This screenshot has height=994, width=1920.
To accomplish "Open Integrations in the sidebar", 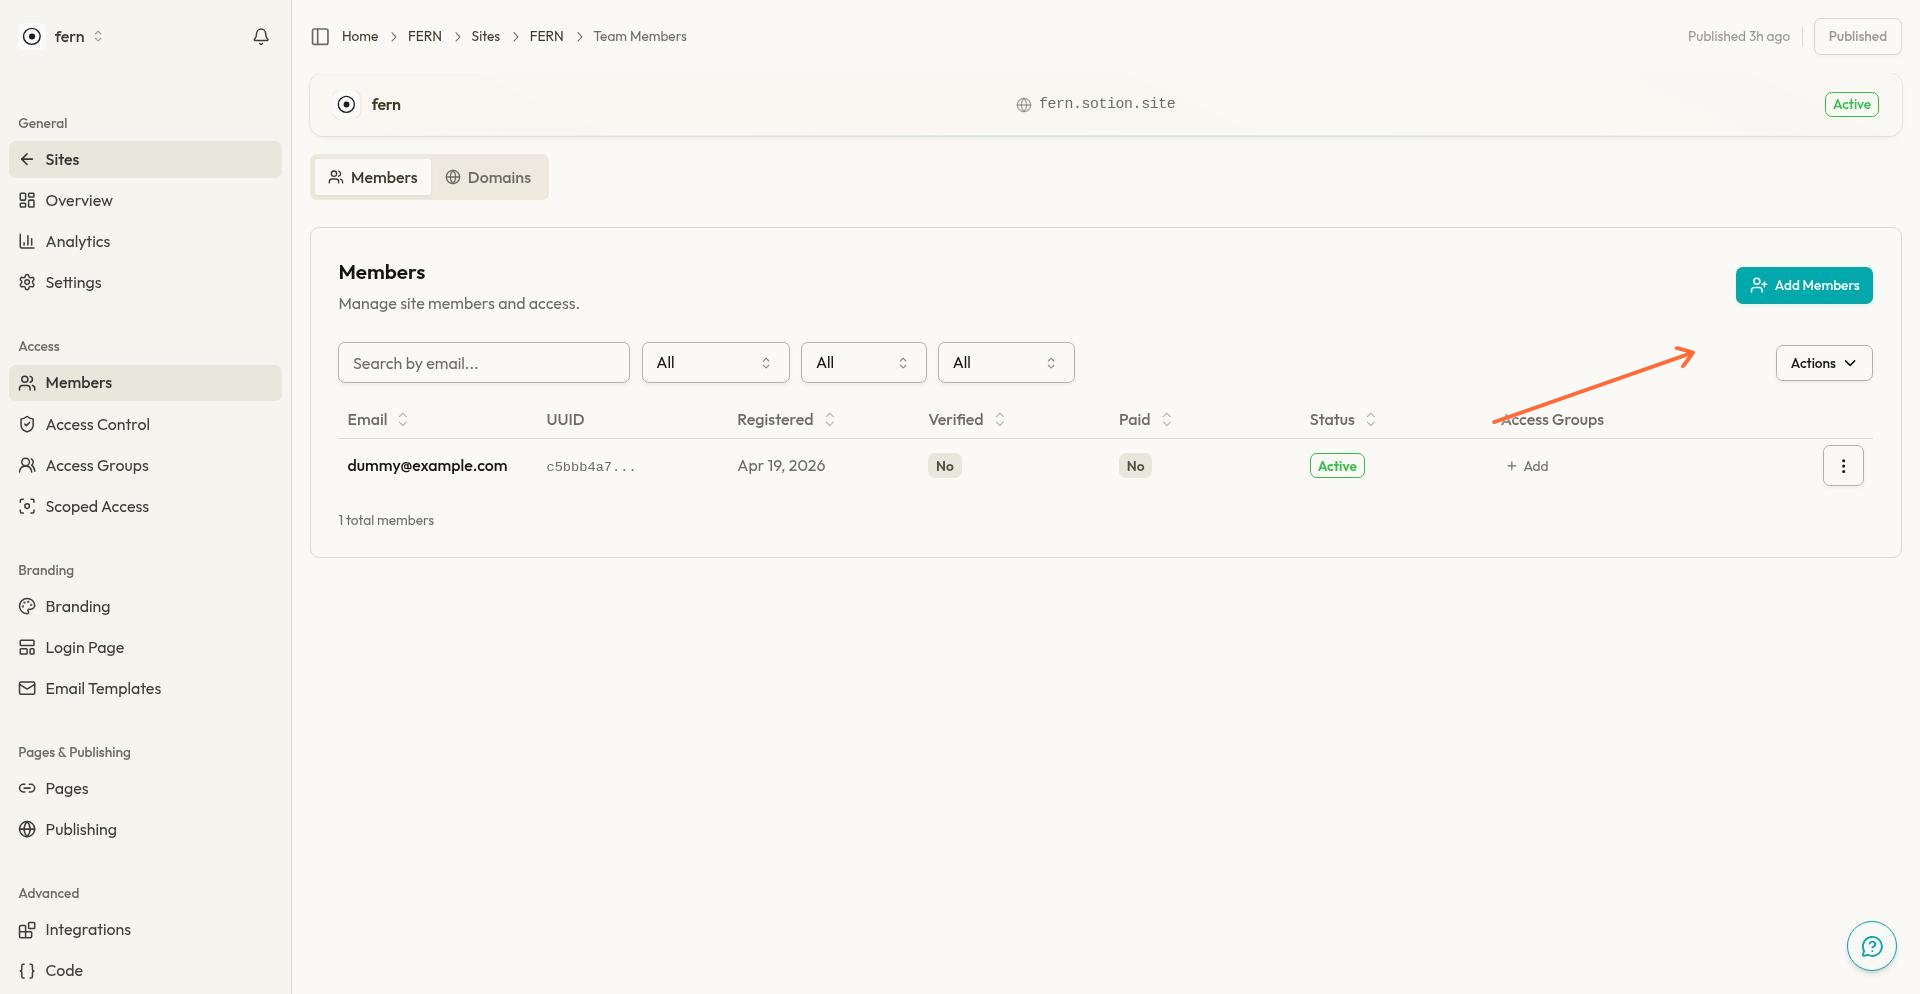I will [x=145, y=929].
